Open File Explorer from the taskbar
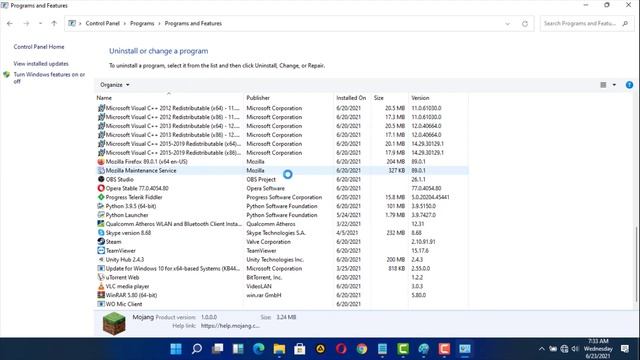This screenshot has width=640, height=360. [279, 349]
